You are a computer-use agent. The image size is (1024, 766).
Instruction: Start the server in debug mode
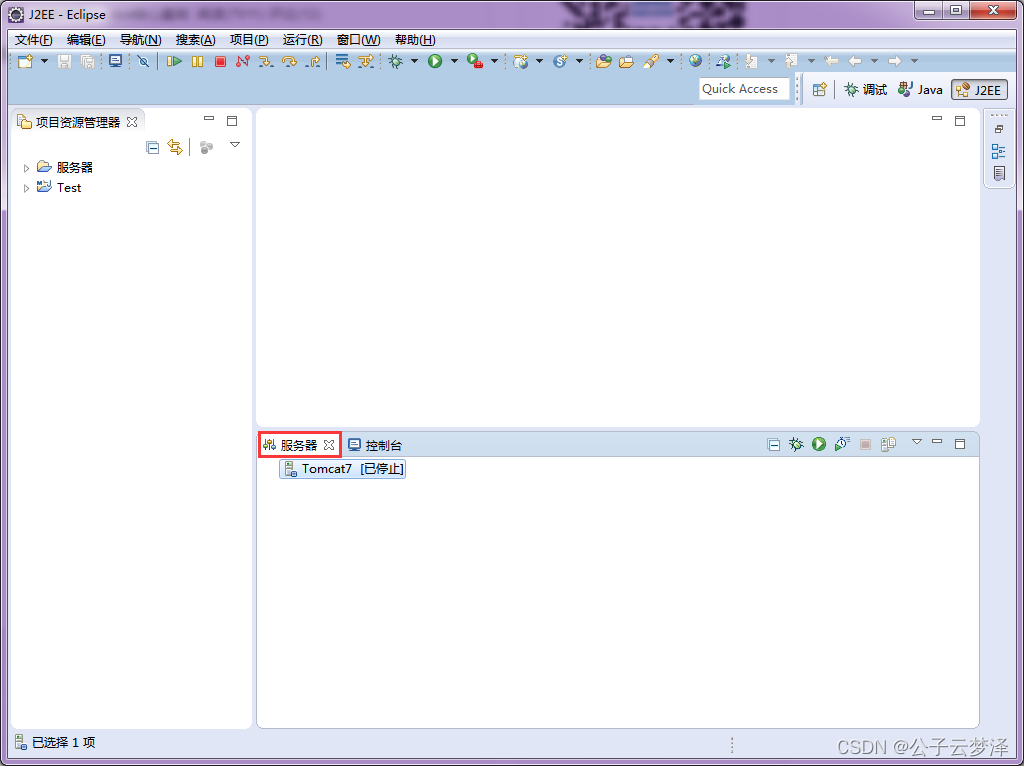[x=796, y=444]
